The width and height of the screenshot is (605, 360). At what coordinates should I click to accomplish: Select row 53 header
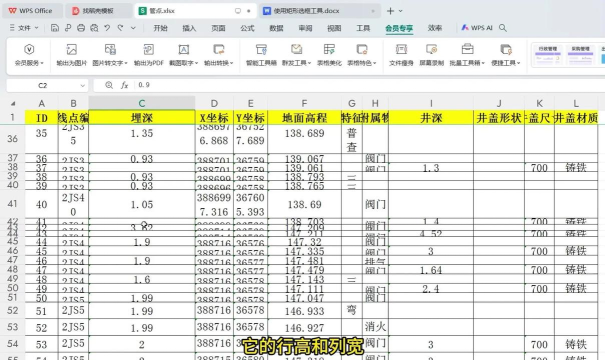(12, 327)
